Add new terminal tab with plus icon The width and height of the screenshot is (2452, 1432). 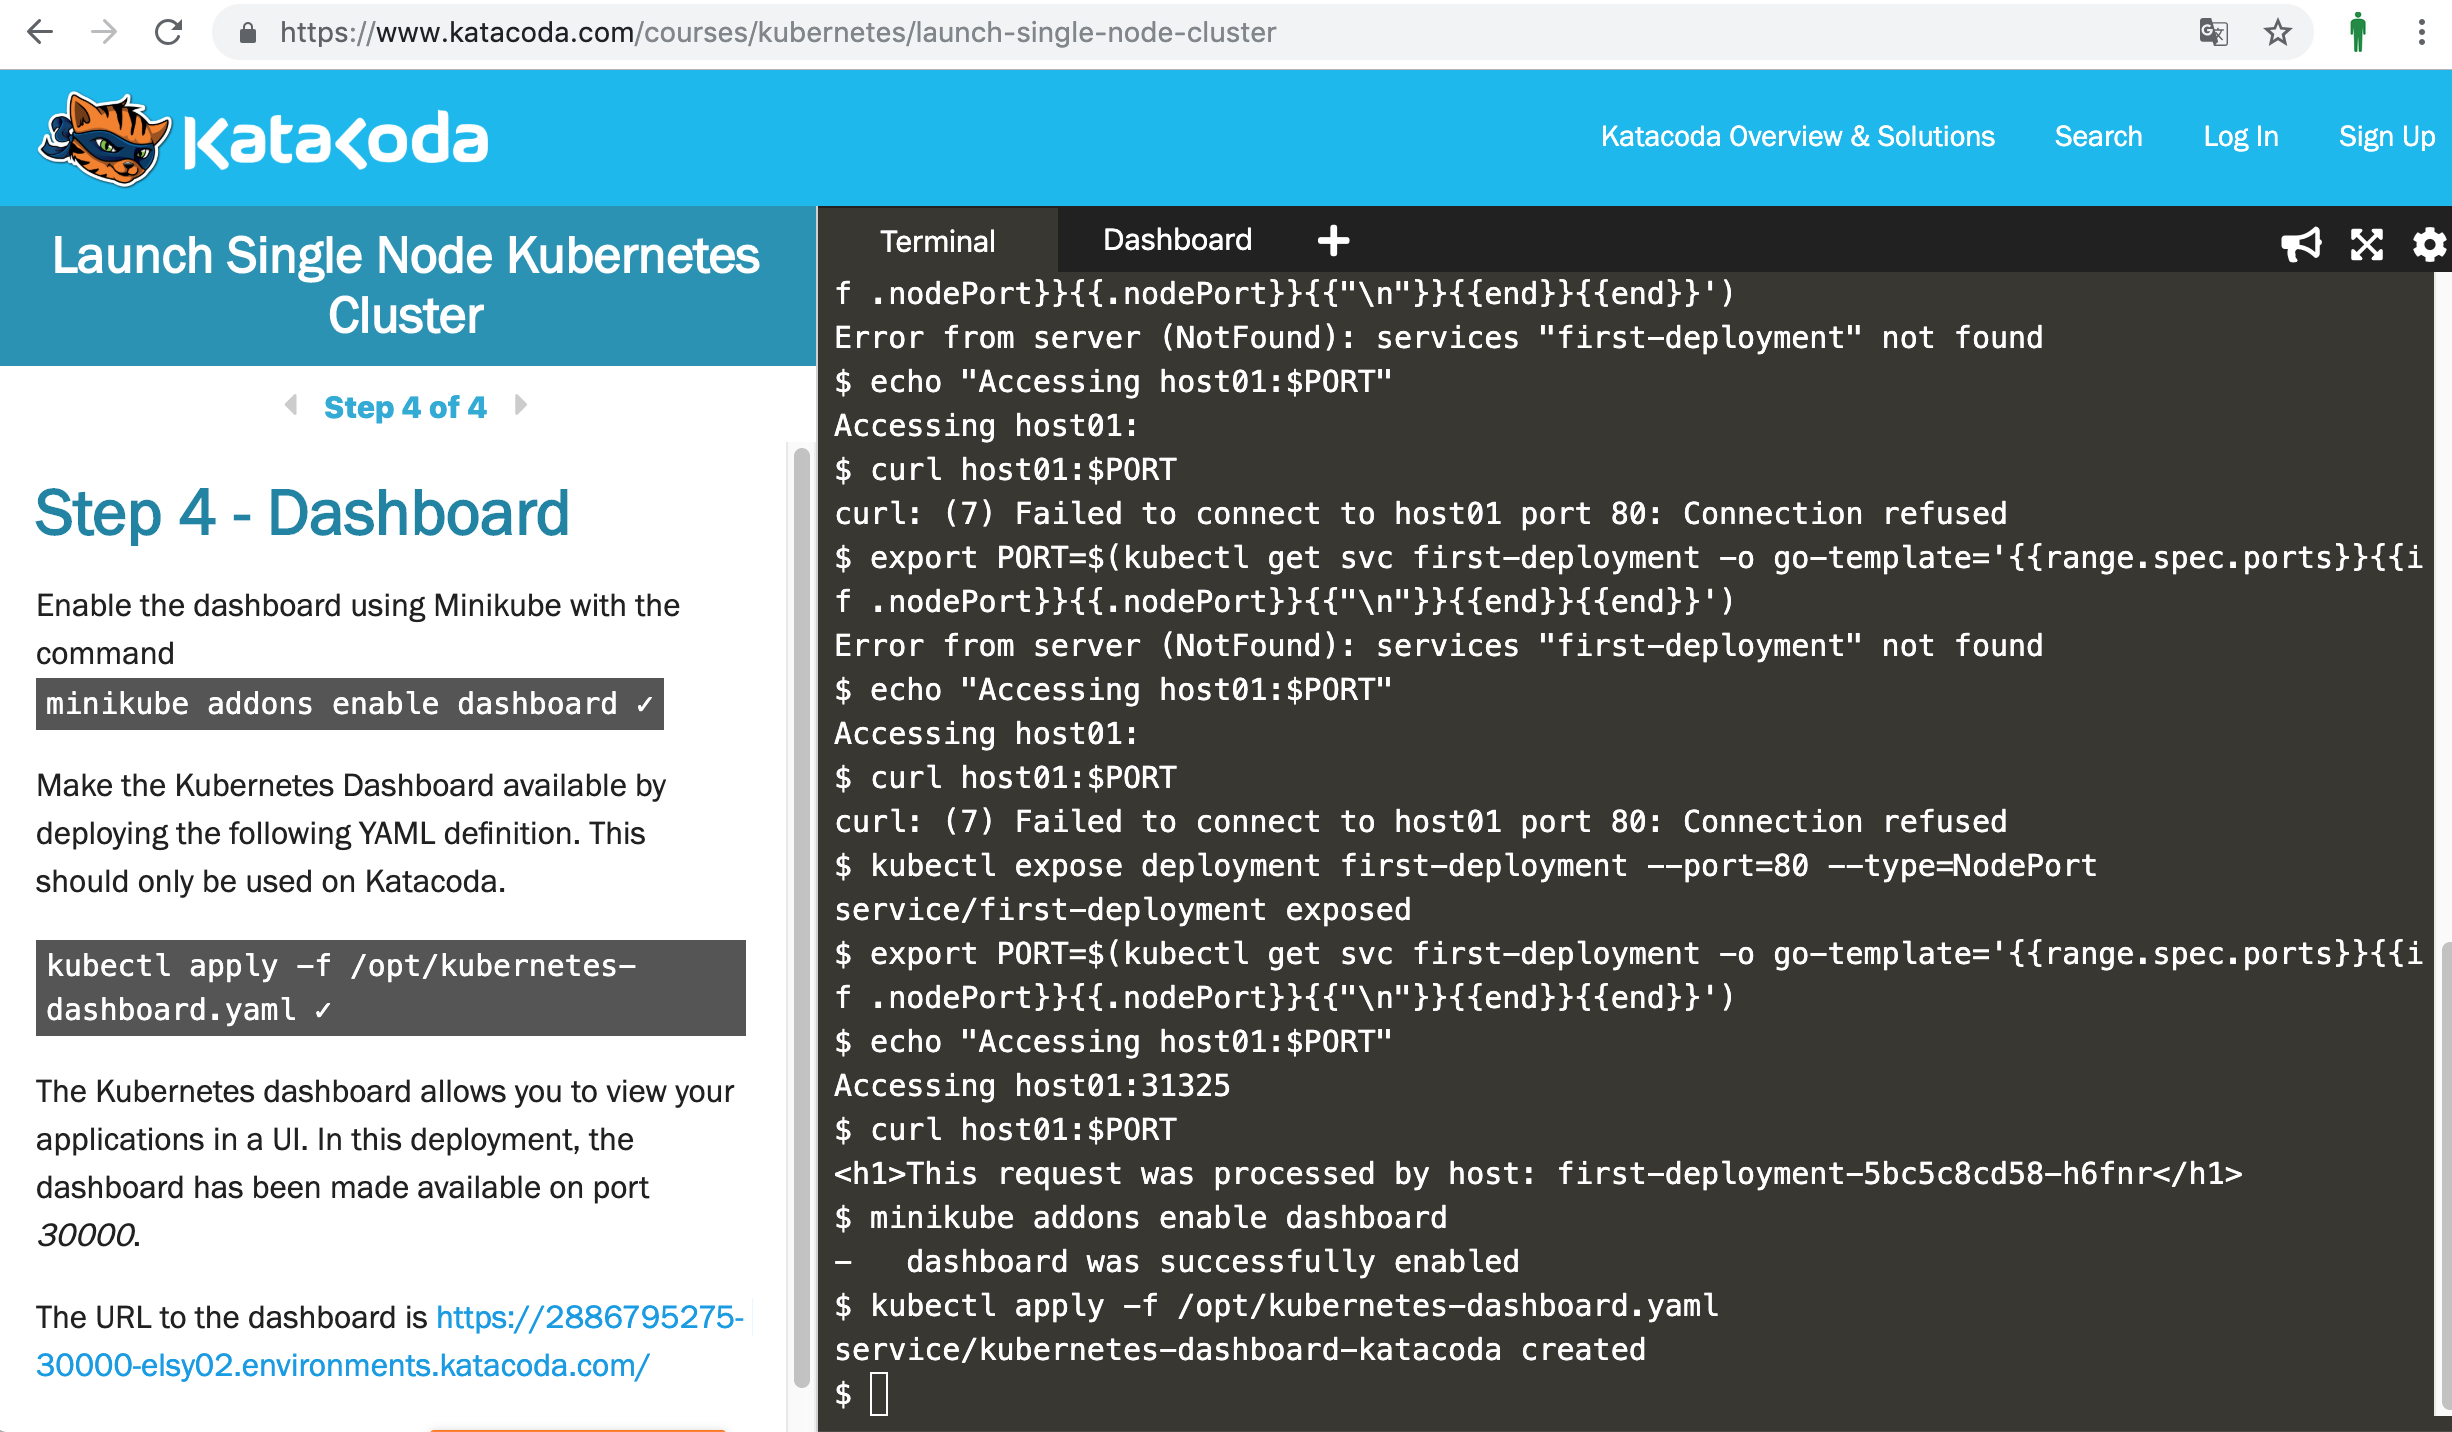pyautogui.click(x=1333, y=240)
